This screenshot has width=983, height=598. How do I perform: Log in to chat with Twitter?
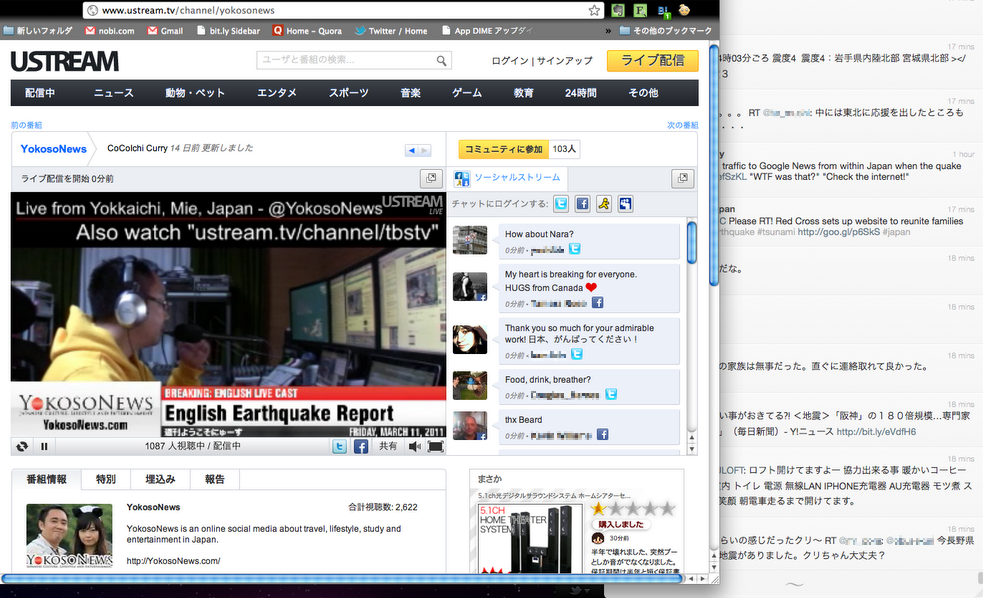561,204
